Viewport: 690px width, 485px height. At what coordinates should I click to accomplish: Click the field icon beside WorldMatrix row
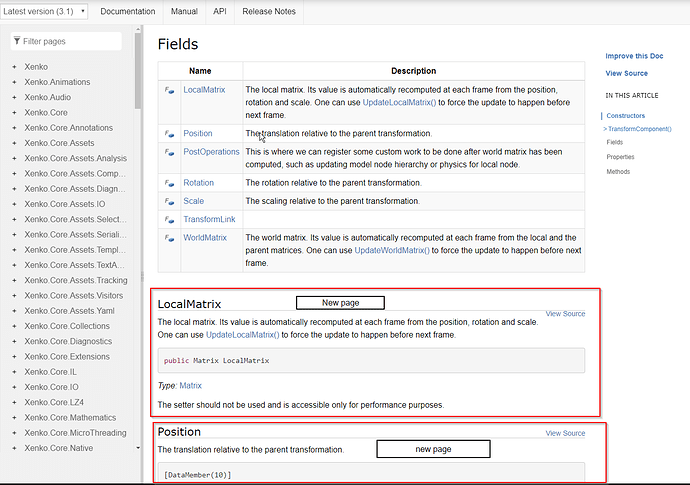coord(169,238)
